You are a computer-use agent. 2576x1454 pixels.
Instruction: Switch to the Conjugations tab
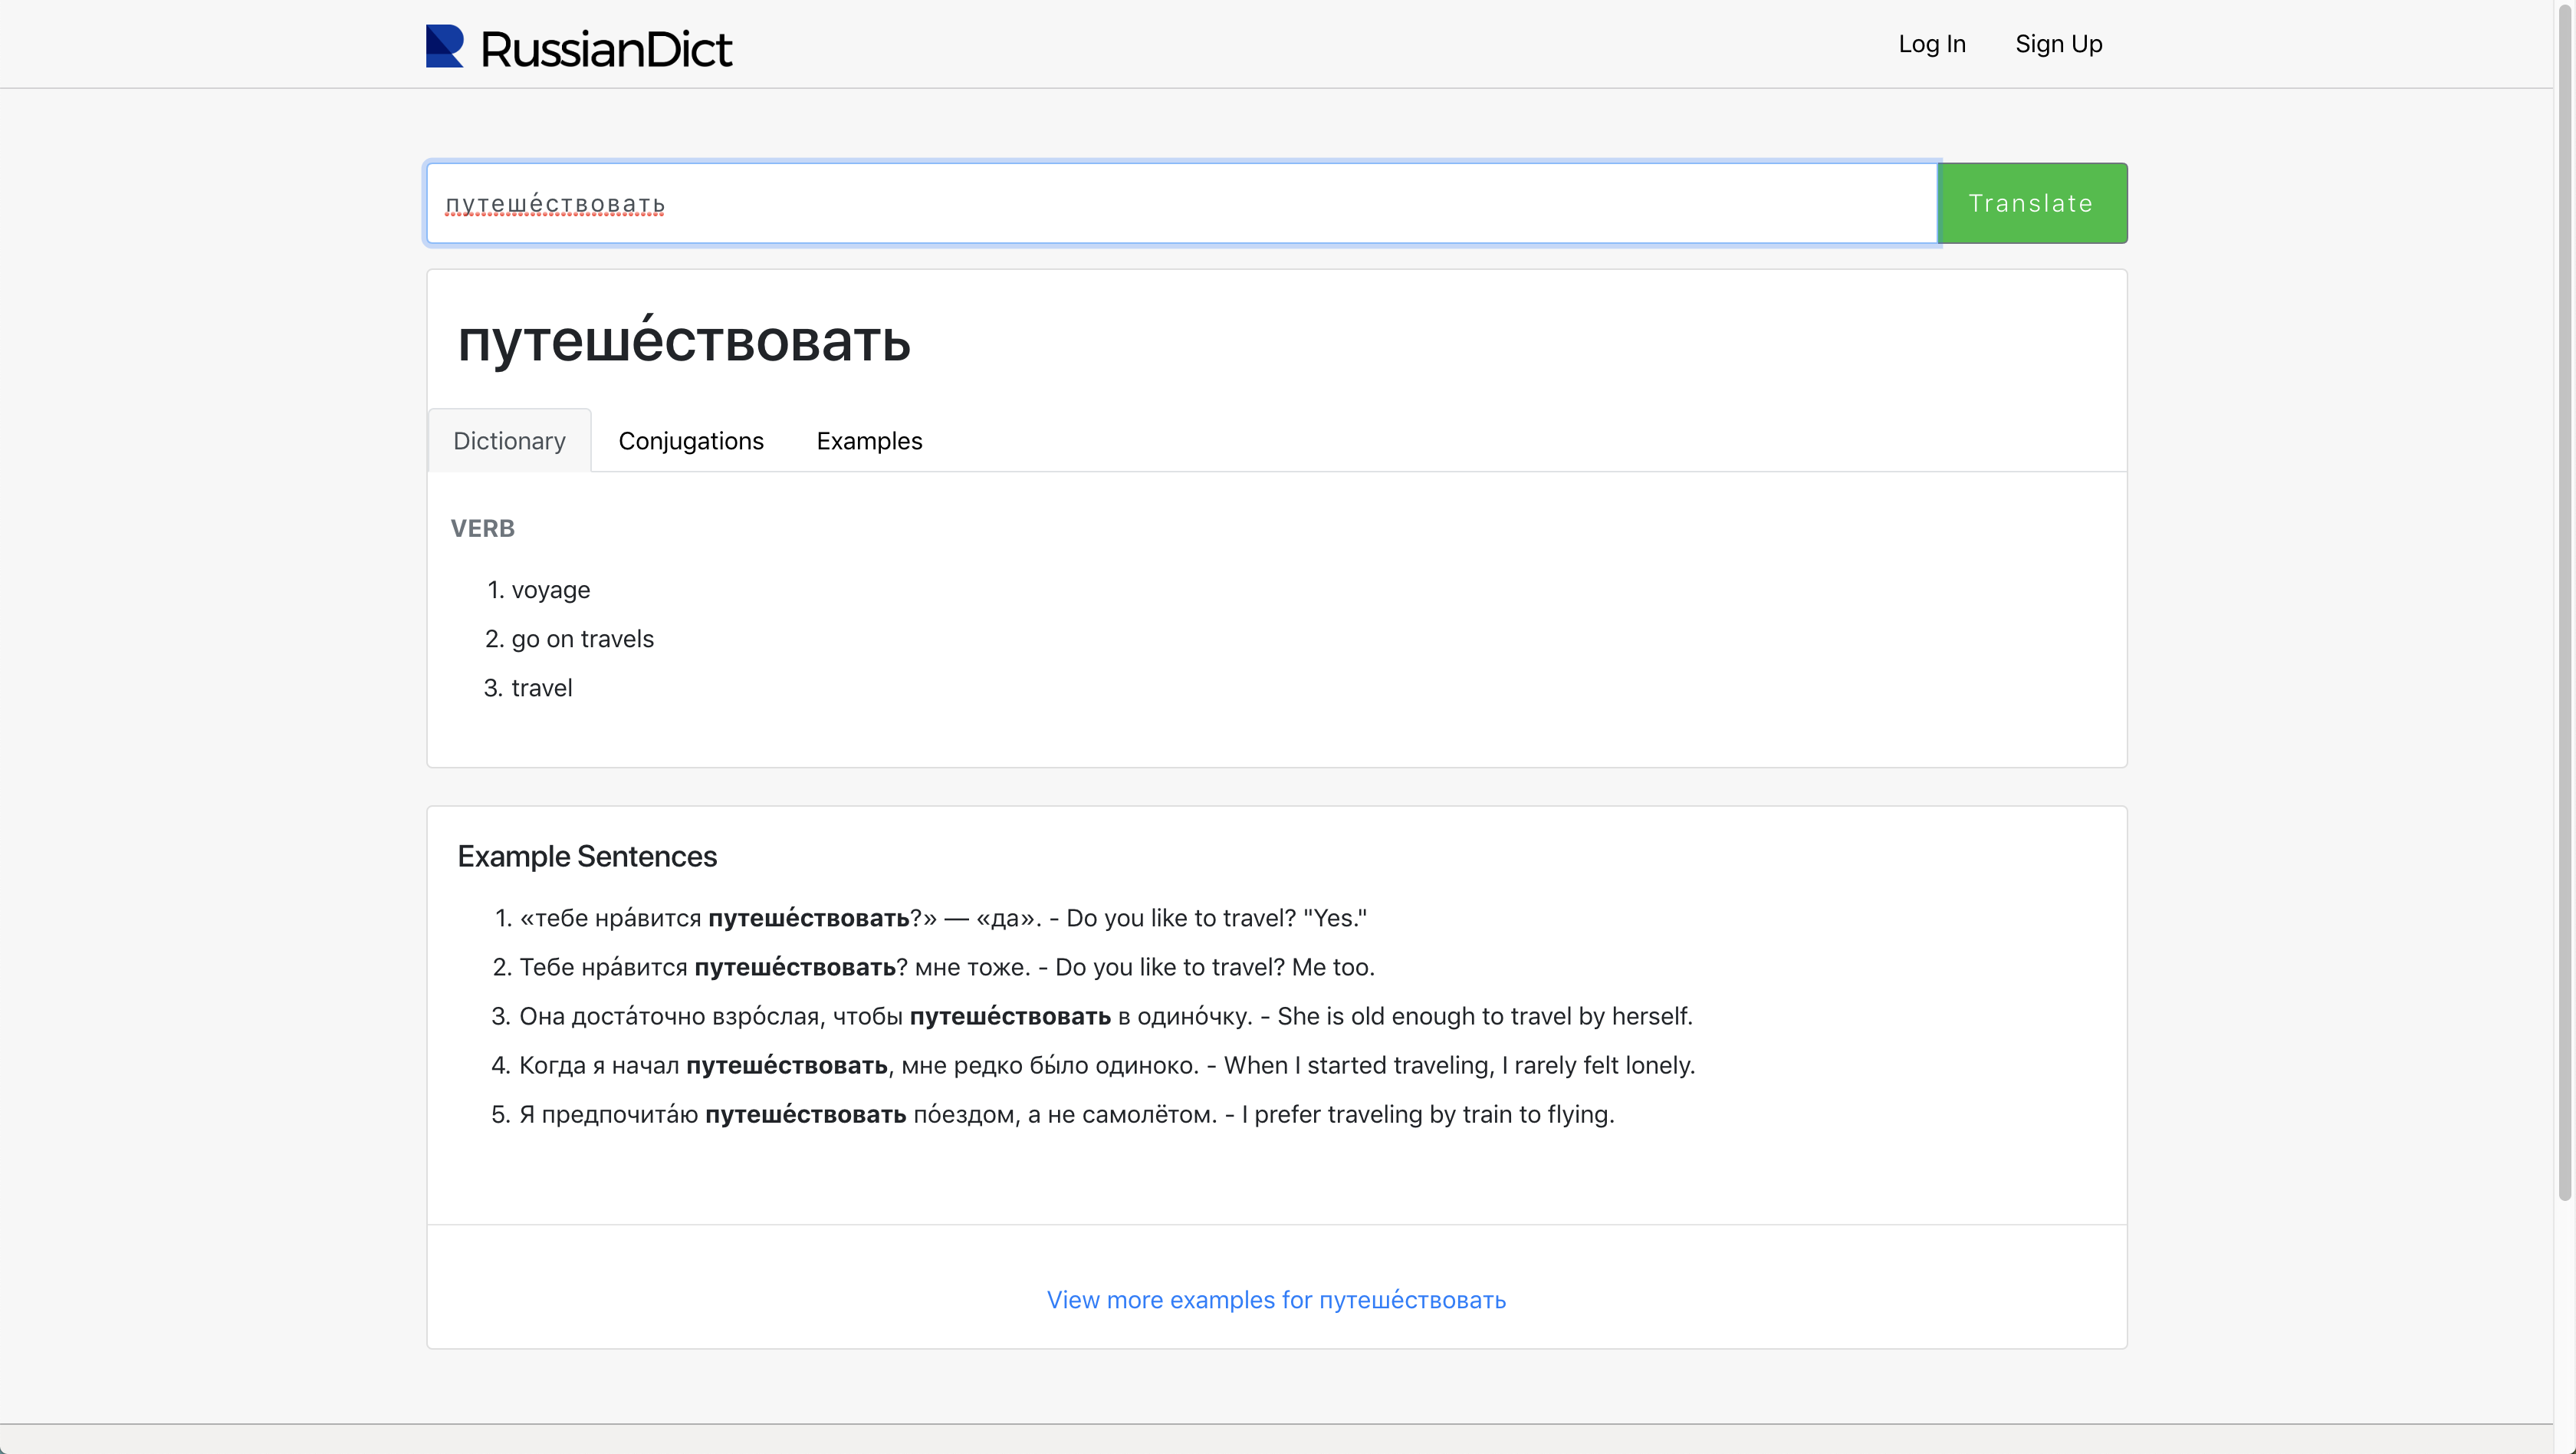[691, 440]
